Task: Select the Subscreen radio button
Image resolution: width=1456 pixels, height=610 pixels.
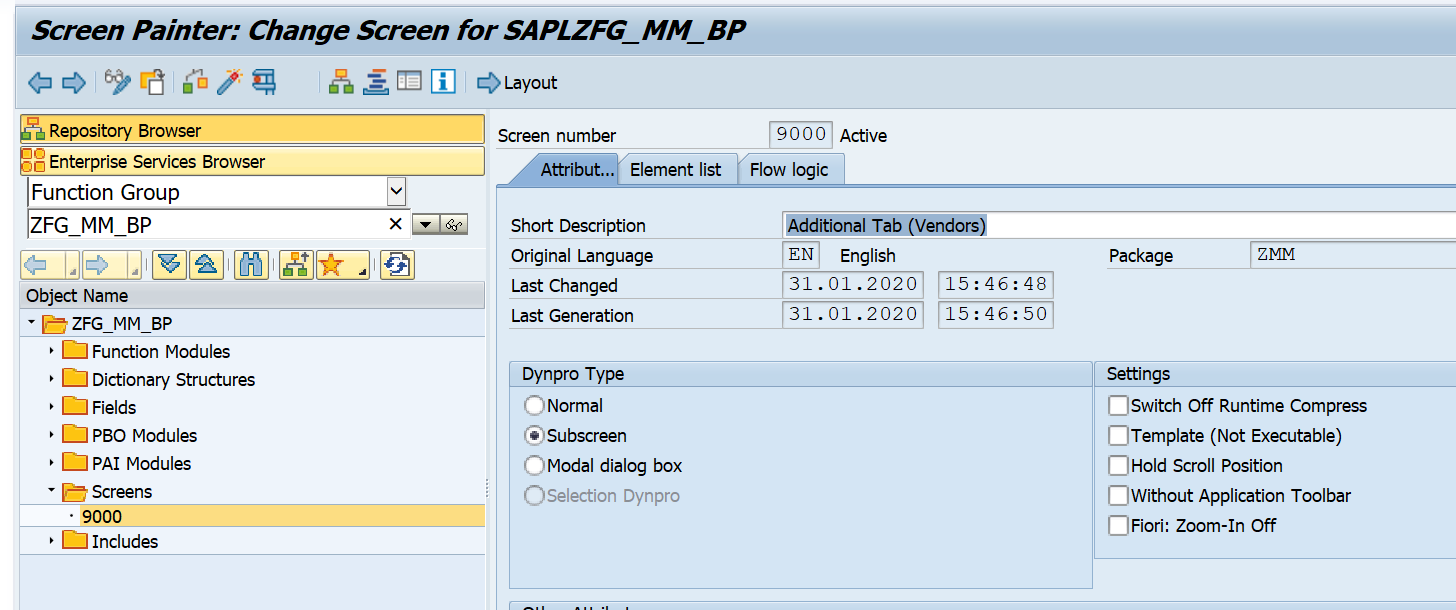Action: pyautogui.click(x=536, y=435)
